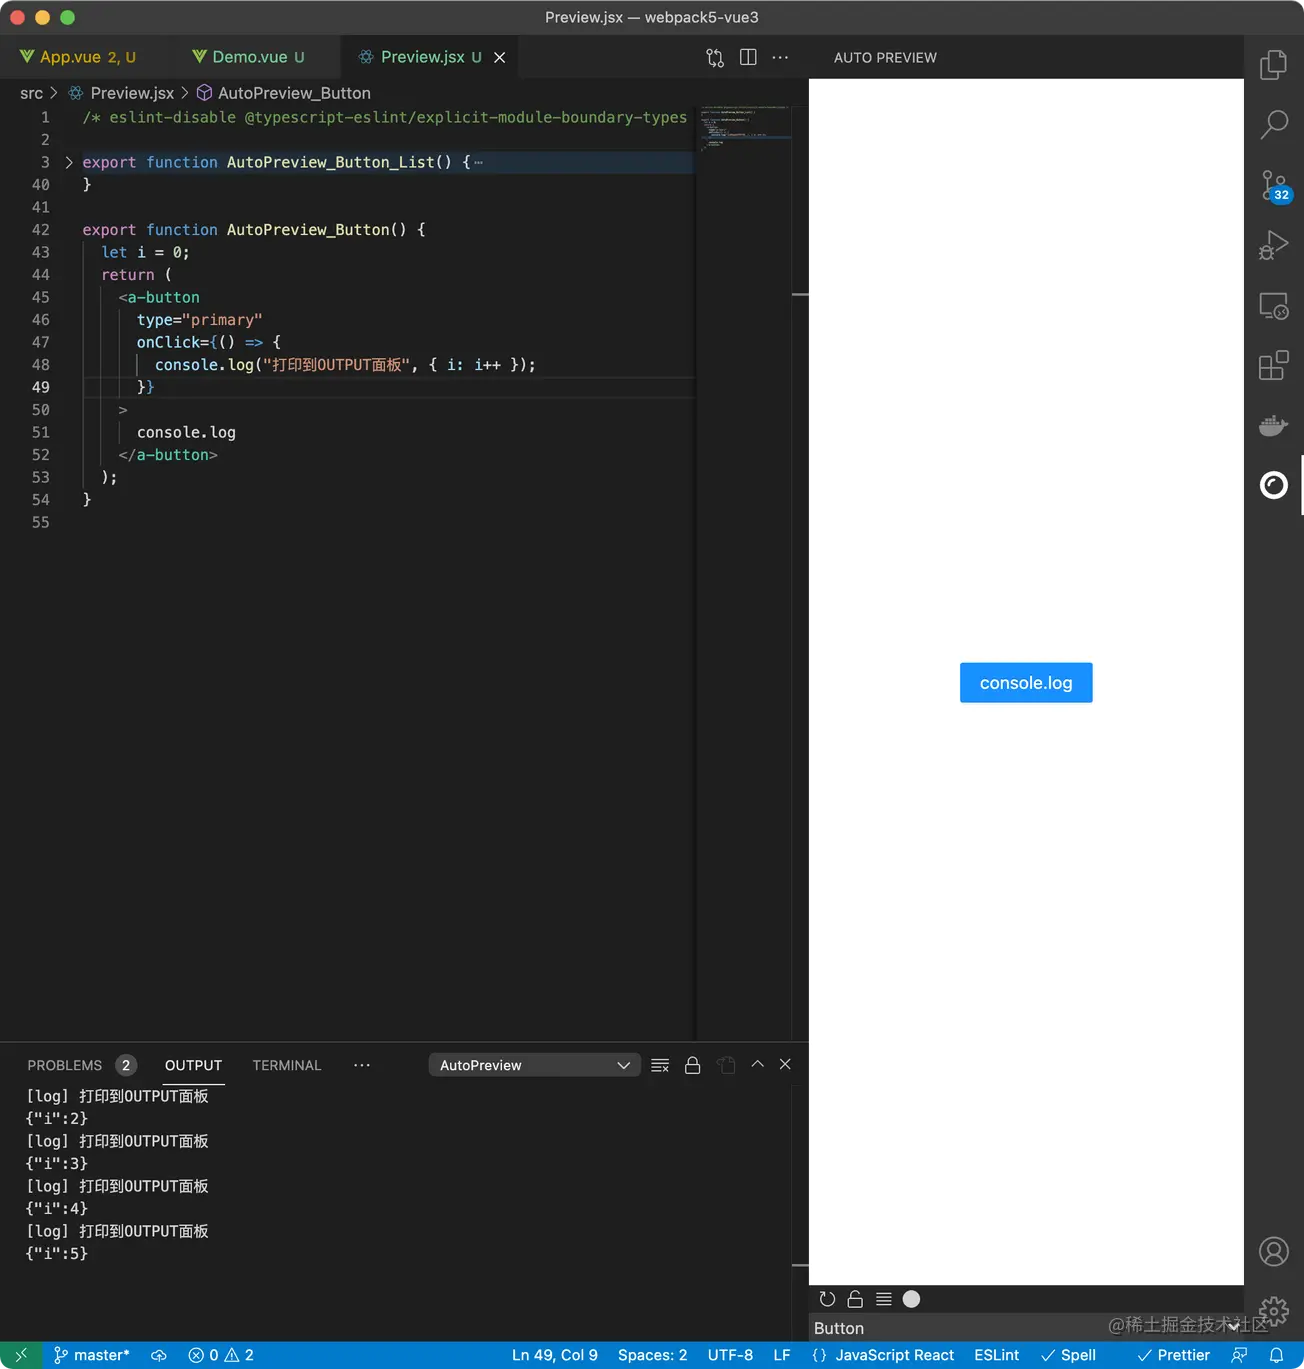This screenshot has width=1304, height=1369.
Task: Open the AutoPreview output channel dropdown
Action: click(x=534, y=1065)
